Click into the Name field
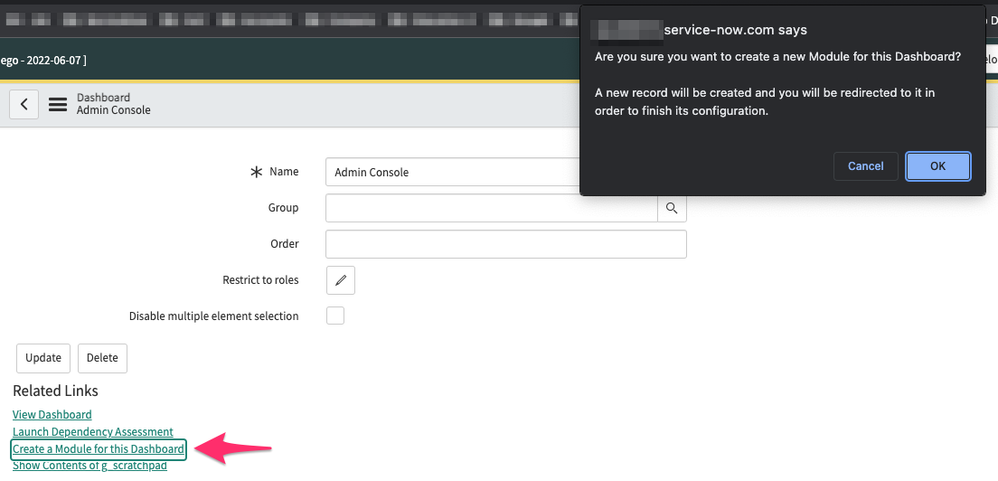 pyautogui.click(x=453, y=172)
